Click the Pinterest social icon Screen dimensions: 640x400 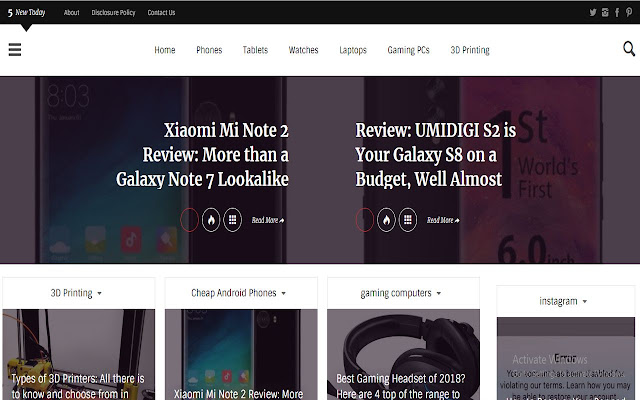click(x=629, y=12)
